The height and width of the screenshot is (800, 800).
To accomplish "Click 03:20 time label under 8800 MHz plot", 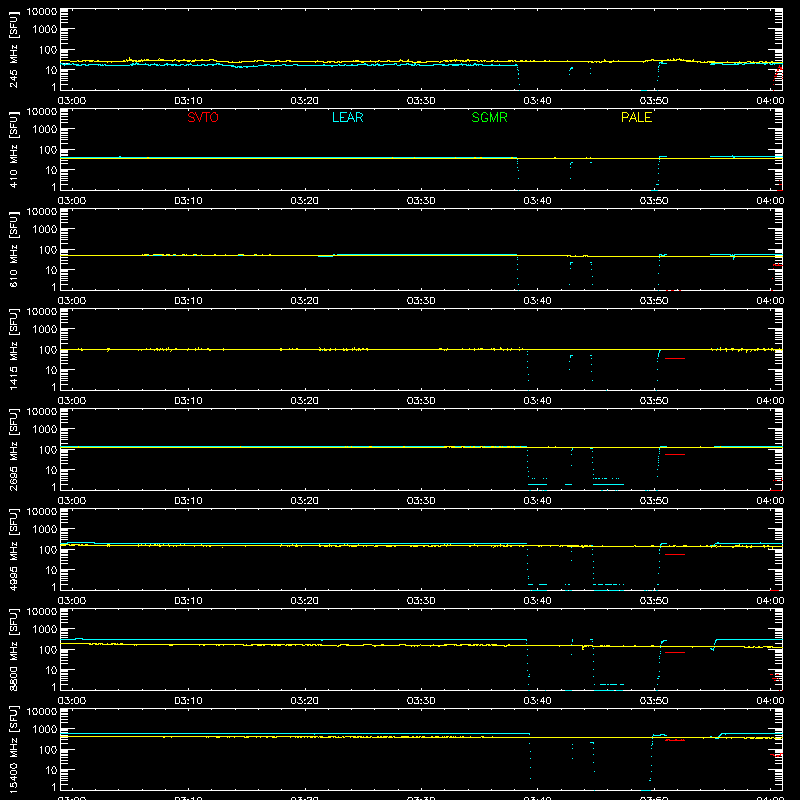I will click(x=305, y=701).
